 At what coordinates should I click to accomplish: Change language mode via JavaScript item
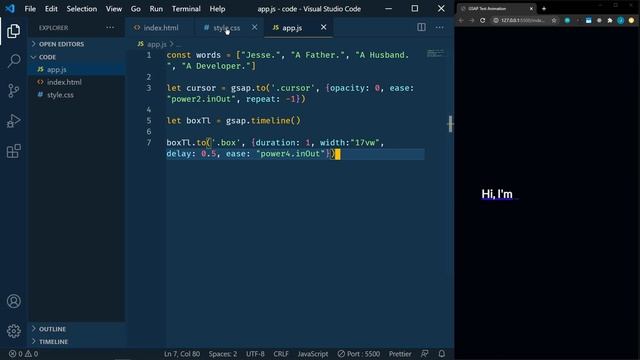coord(313,354)
